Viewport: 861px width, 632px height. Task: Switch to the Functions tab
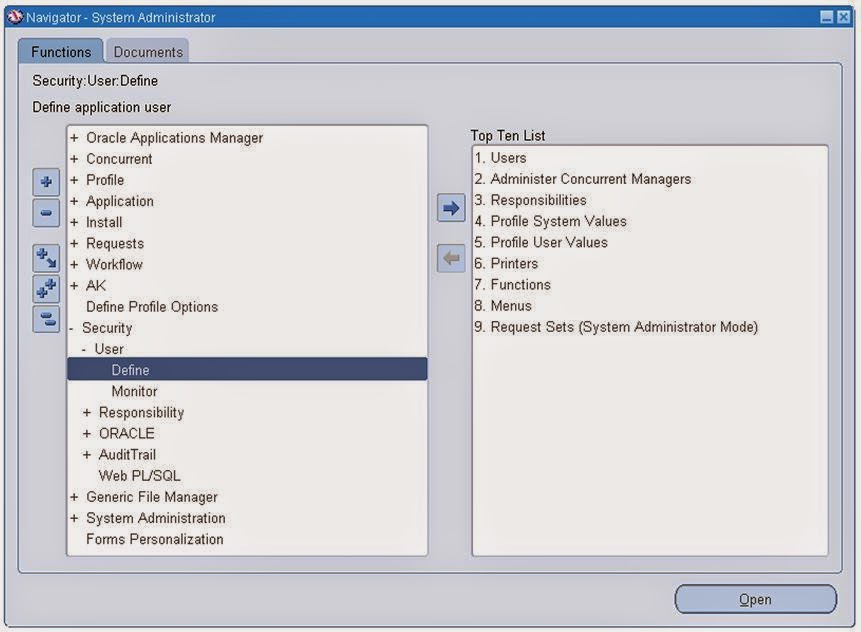coord(60,51)
